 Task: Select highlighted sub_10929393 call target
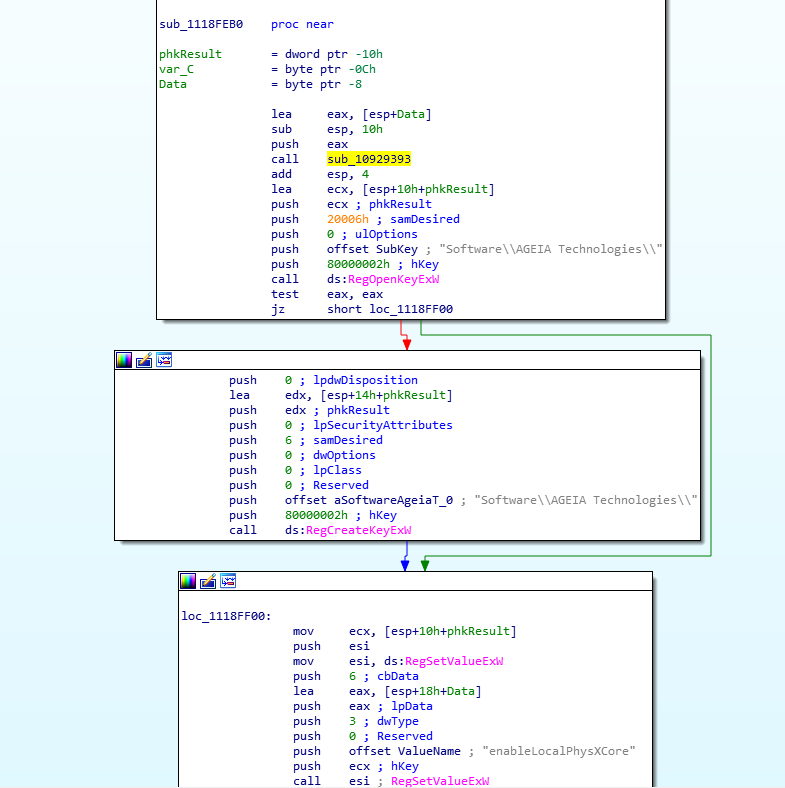[x=368, y=159]
